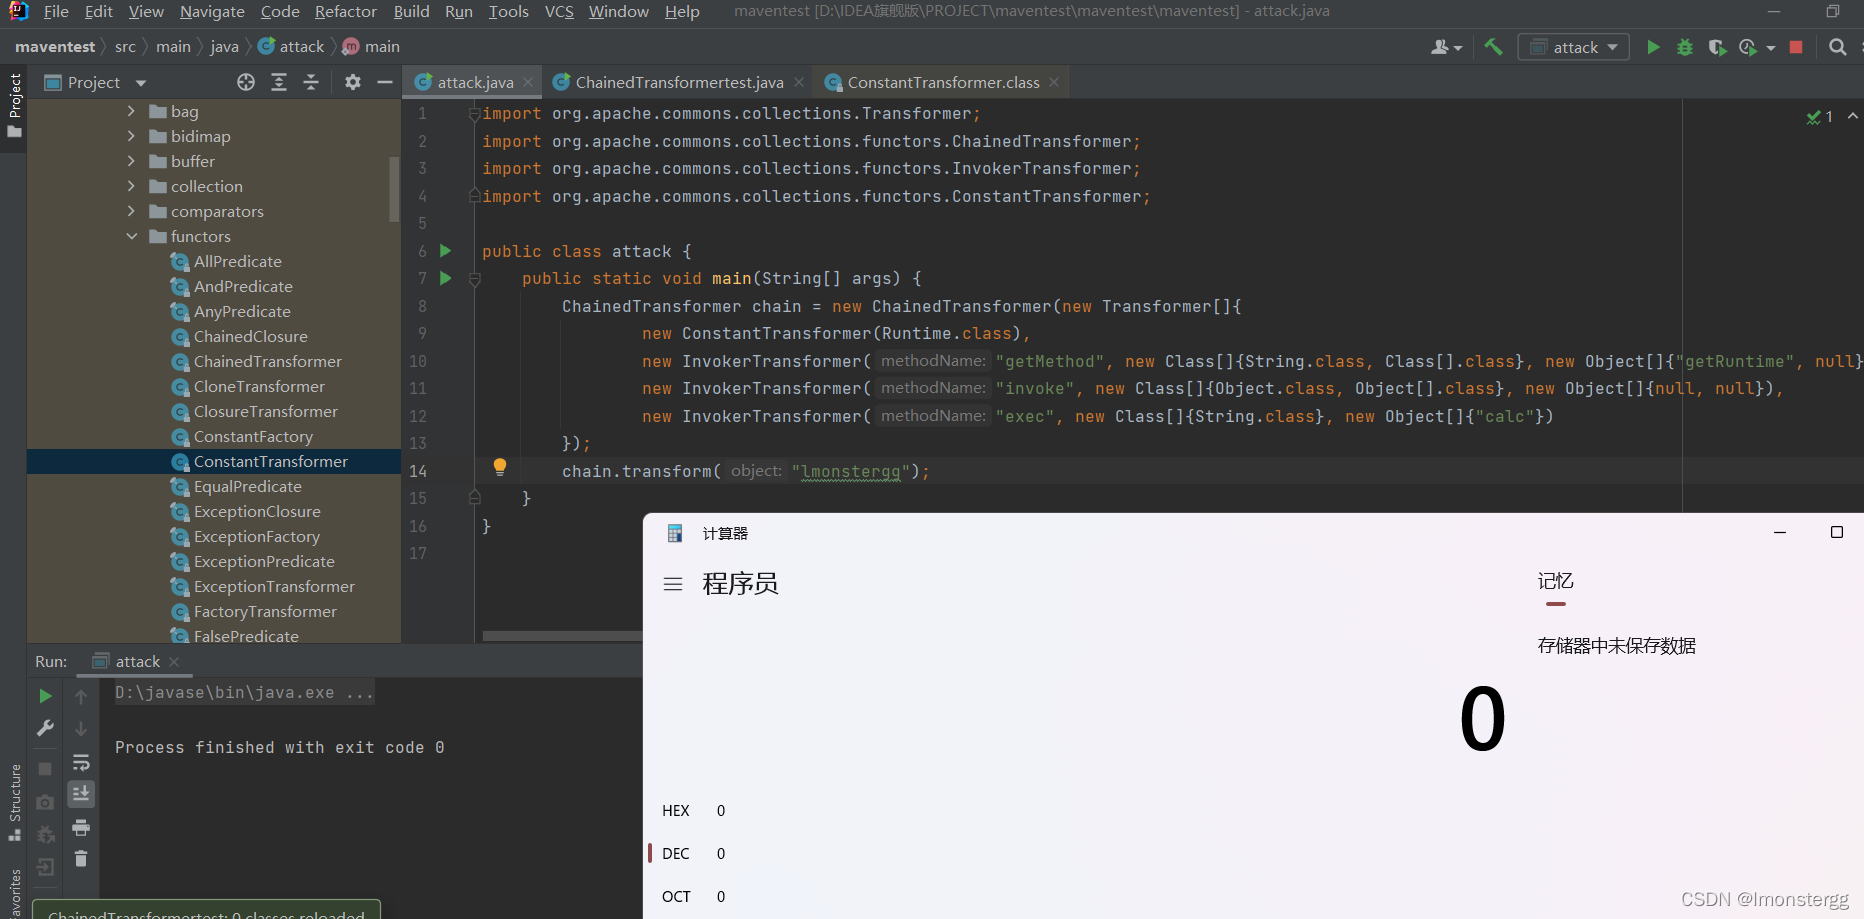Expand the comparators folder
The image size is (1864, 919).
pyautogui.click(x=131, y=211)
